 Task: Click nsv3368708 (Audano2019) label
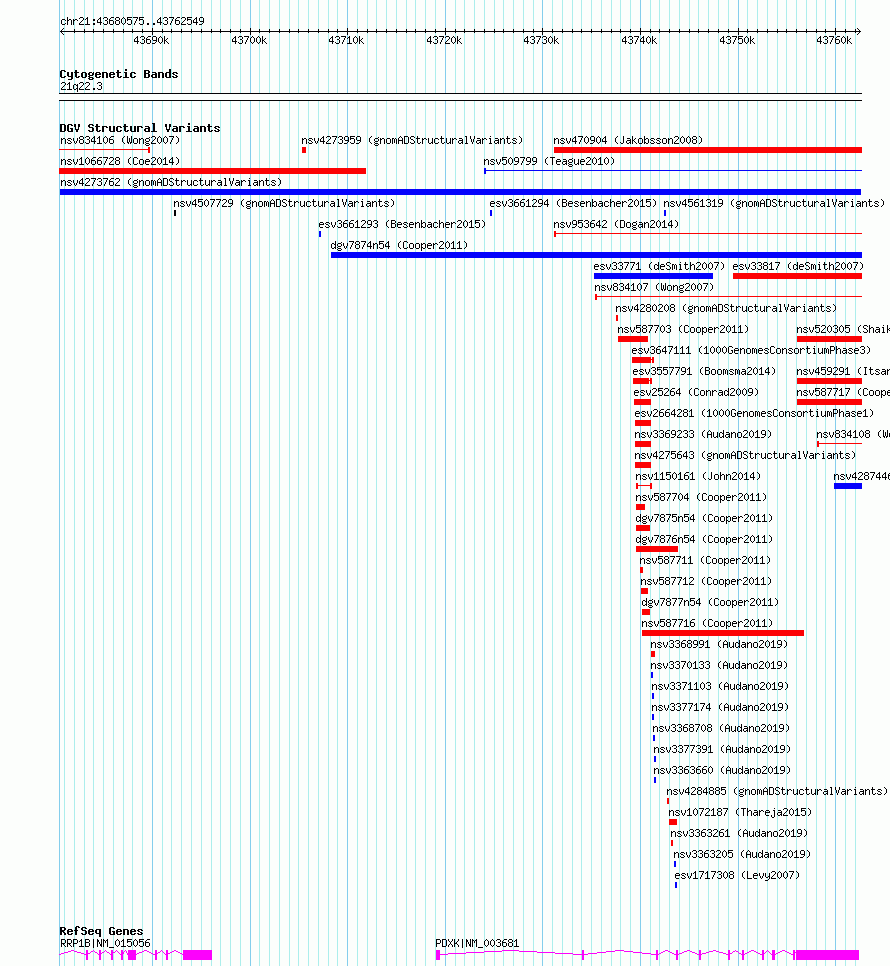721,728
